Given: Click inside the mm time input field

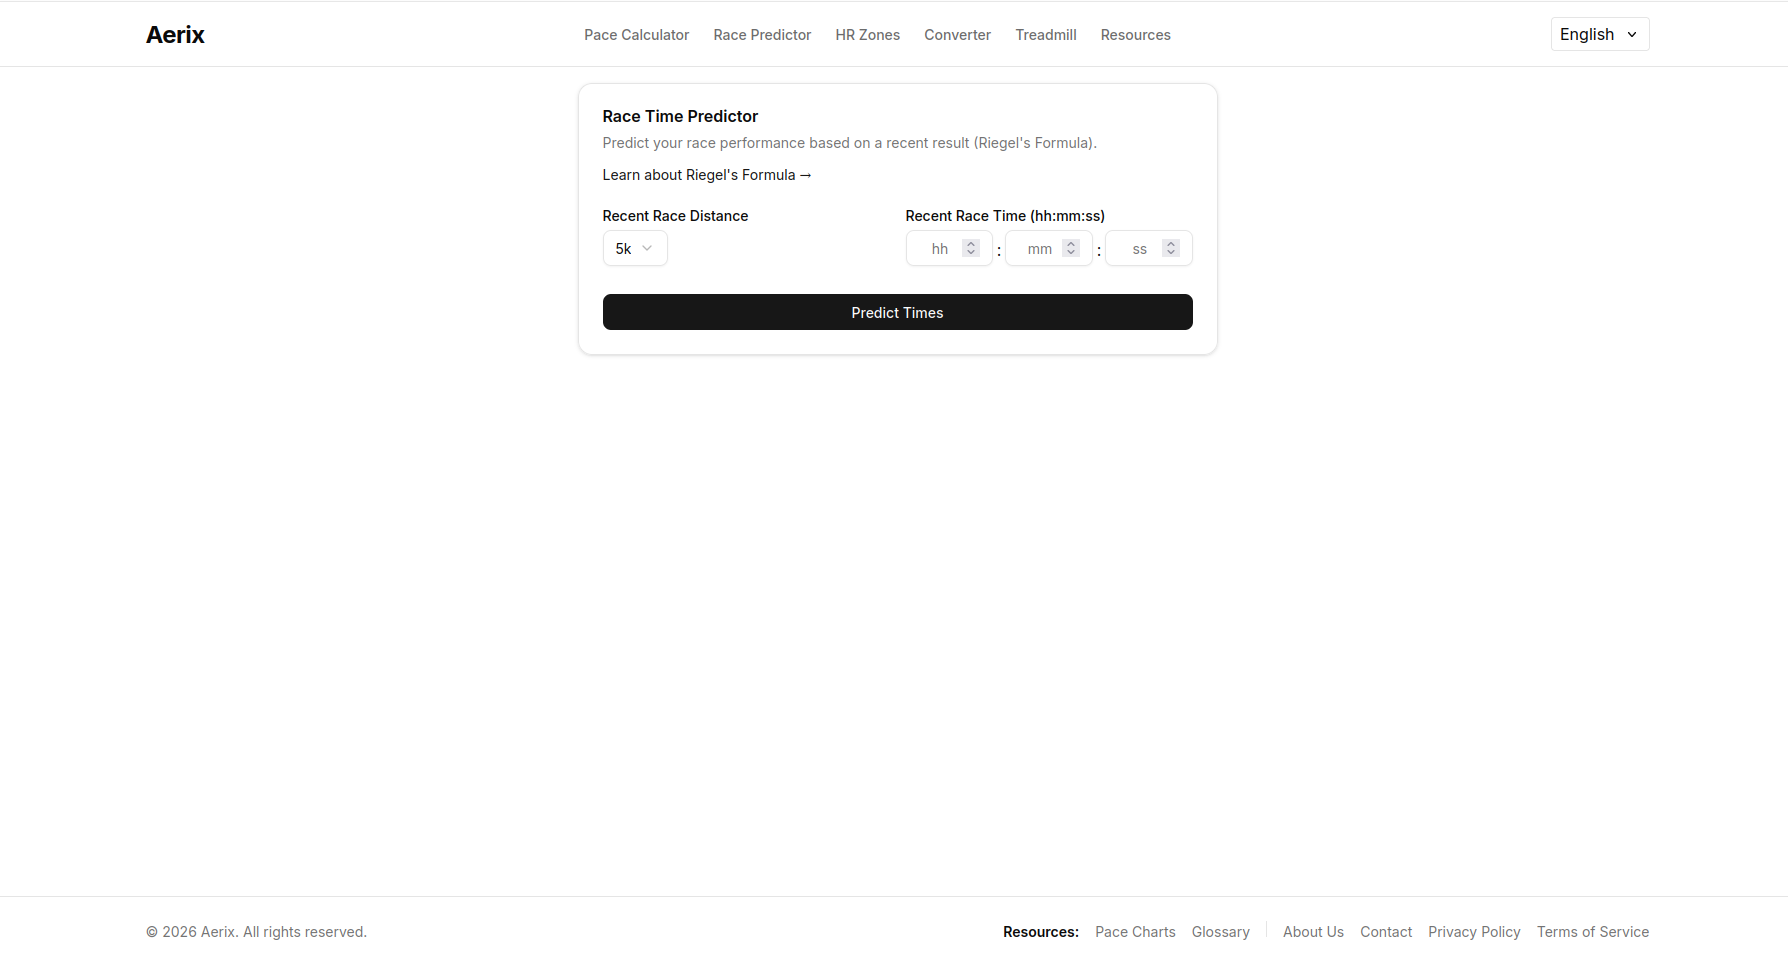Looking at the screenshot, I should (1040, 248).
